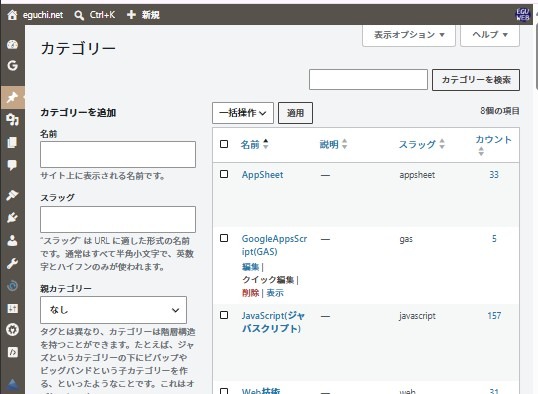The height and width of the screenshot is (394, 538).
Task: Open the Posts pushpin sidebar icon
Action: coord(12,97)
